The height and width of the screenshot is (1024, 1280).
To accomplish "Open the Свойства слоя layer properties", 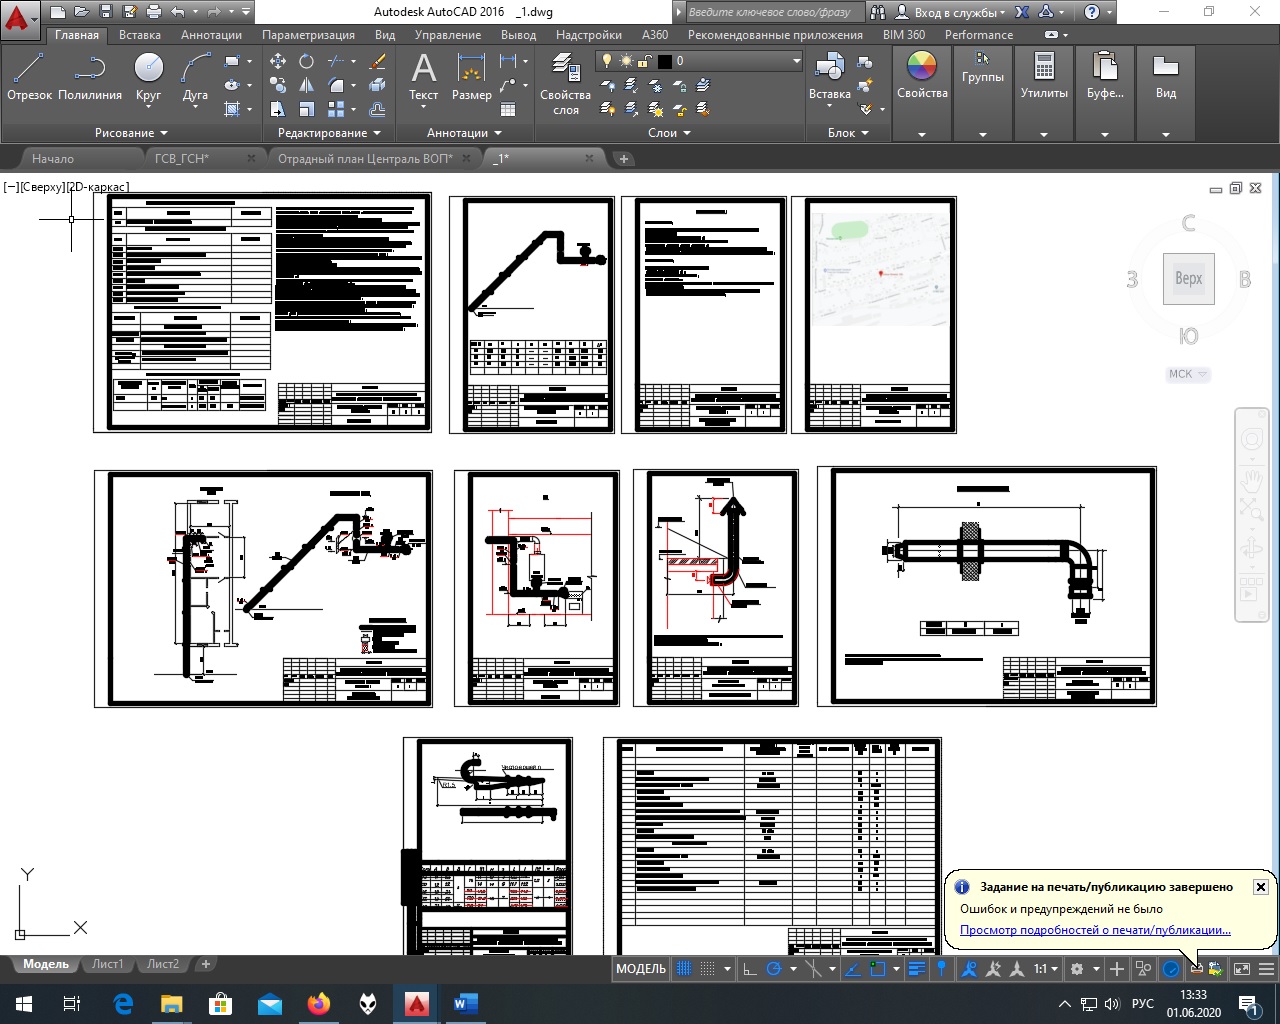I will tap(565, 84).
